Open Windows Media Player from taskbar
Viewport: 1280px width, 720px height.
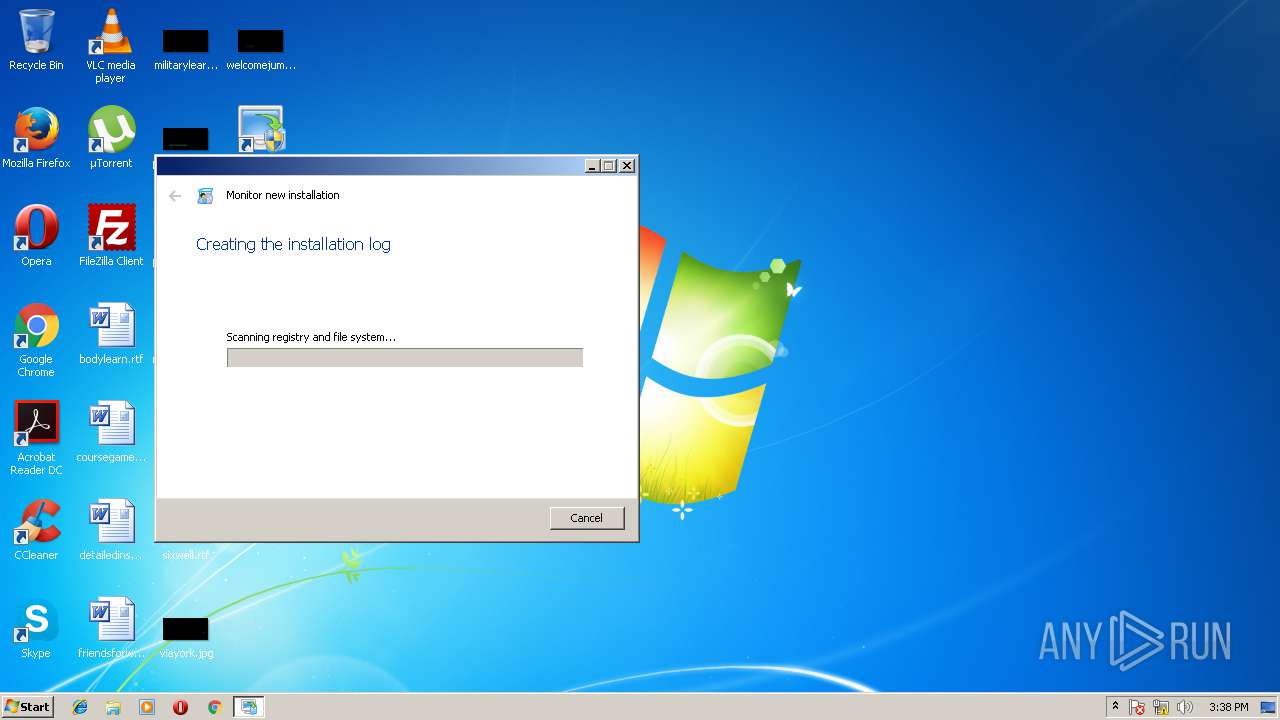[147, 707]
